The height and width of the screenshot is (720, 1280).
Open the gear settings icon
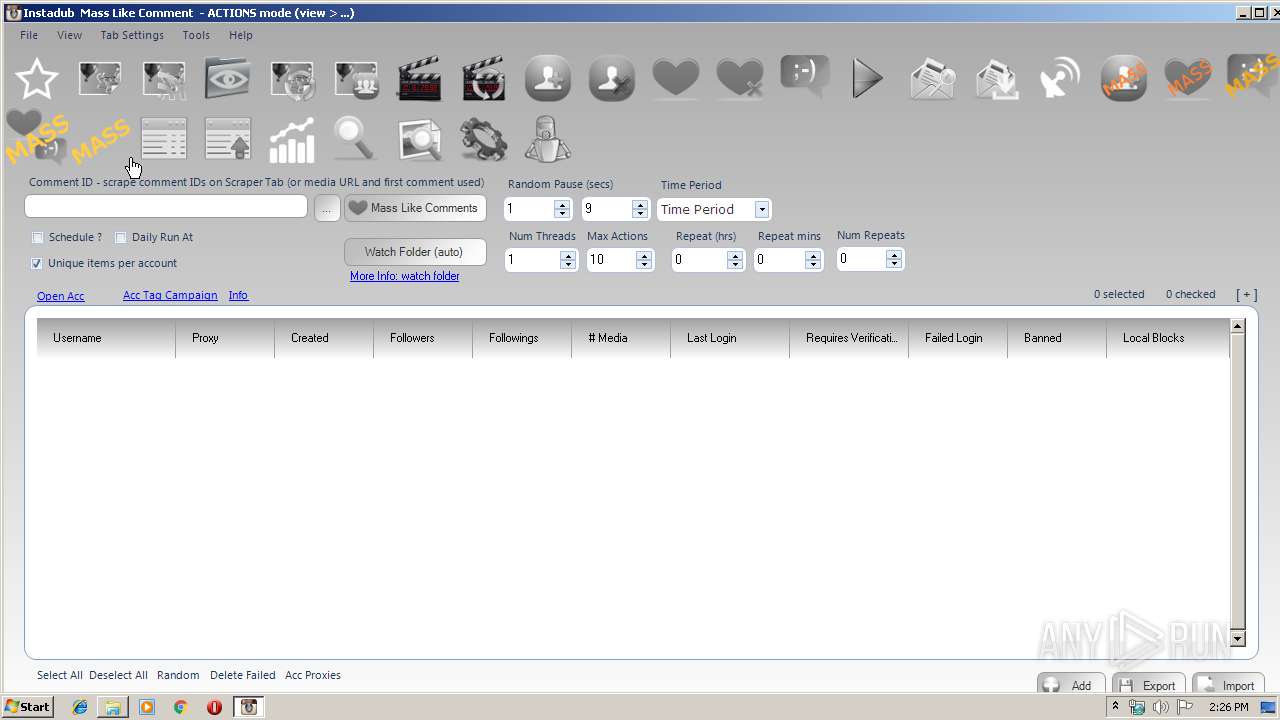484,139
